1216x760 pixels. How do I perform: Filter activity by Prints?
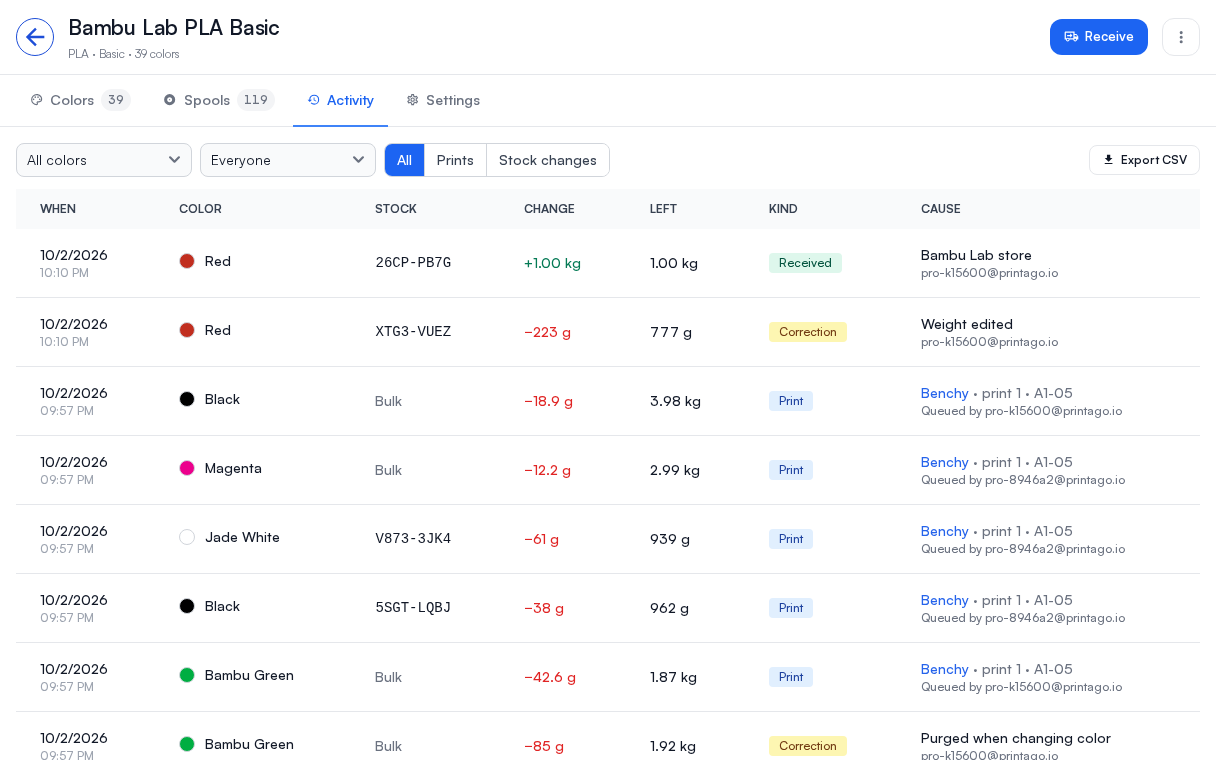455,160
